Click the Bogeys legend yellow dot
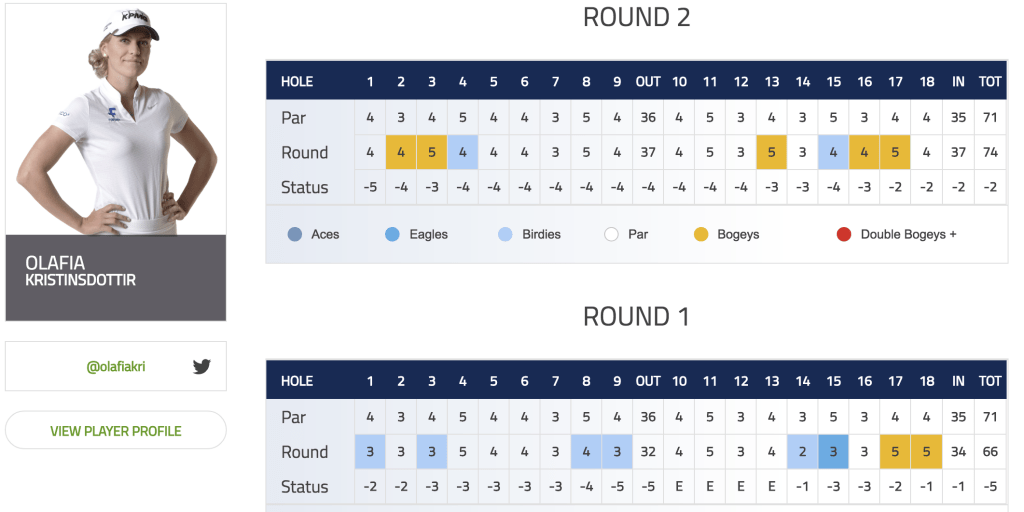 click(x=701, y=234)
